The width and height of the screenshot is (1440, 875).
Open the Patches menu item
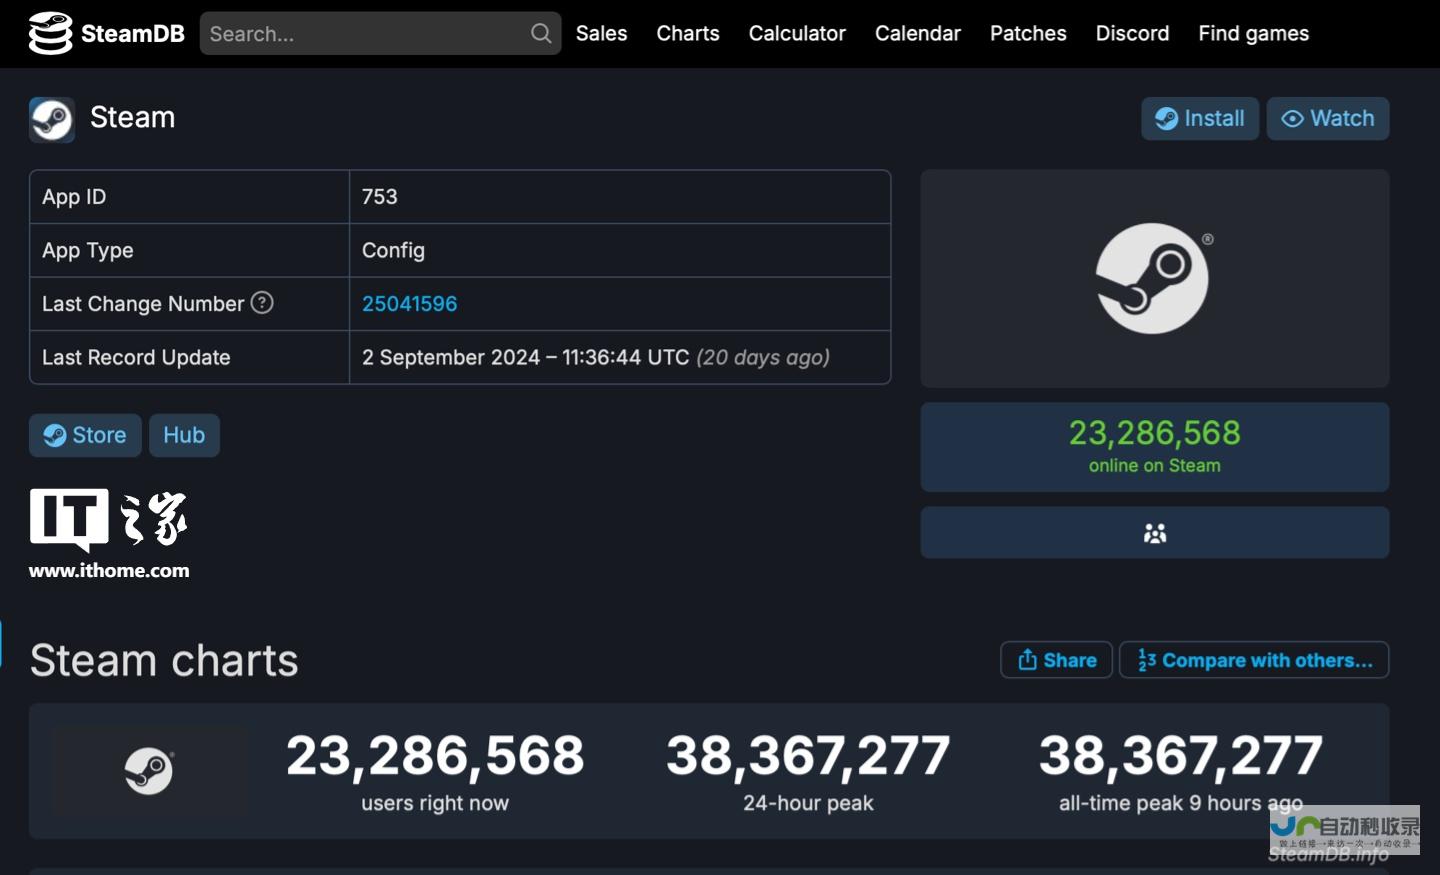tap(1028, 34)
